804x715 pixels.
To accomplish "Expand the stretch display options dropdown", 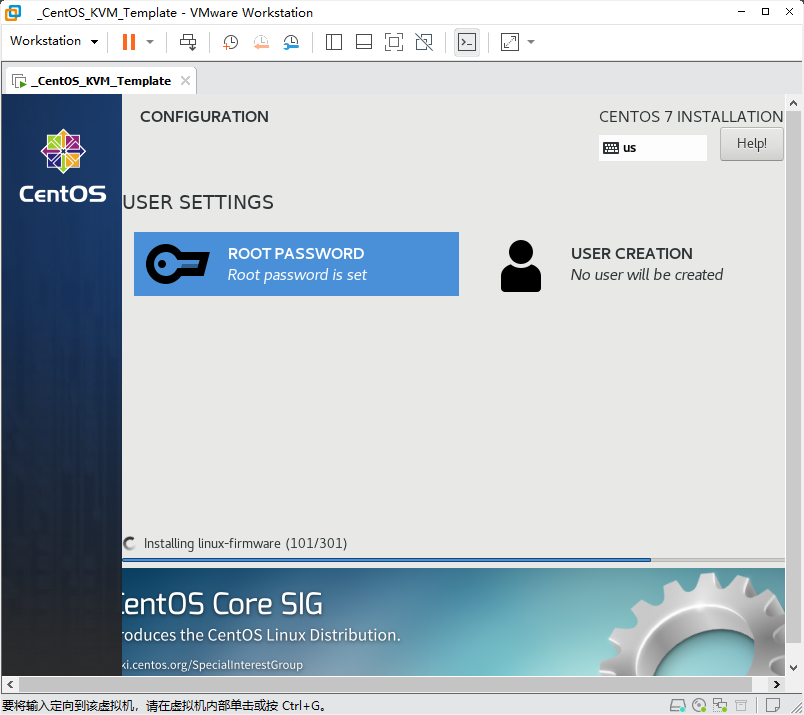I will (531, 42).
